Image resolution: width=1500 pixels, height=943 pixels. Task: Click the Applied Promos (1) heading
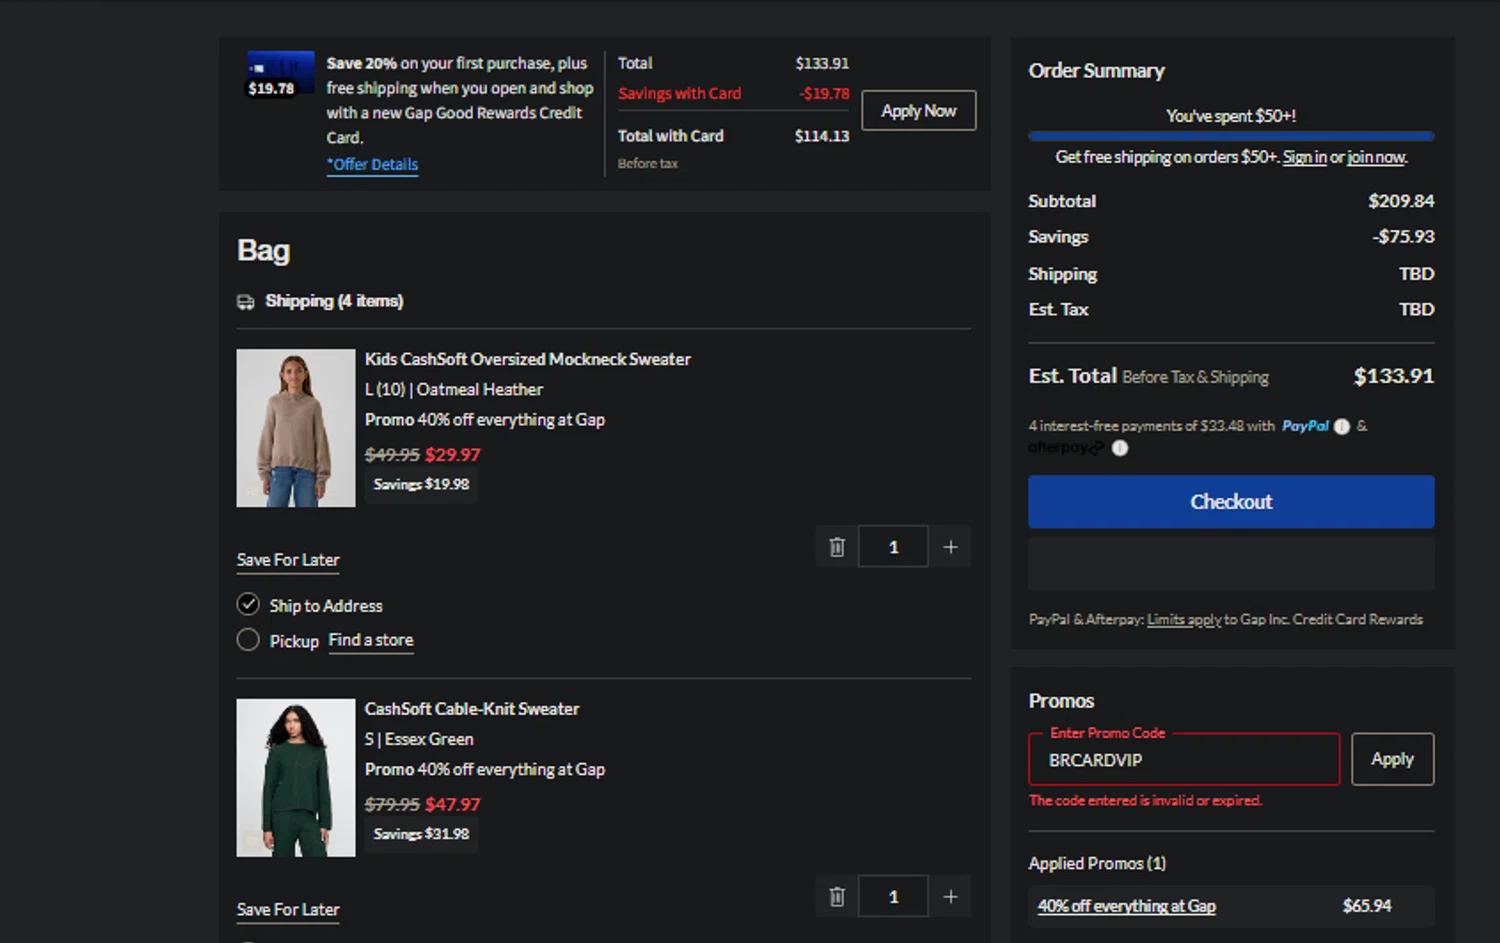point(1097,863)
